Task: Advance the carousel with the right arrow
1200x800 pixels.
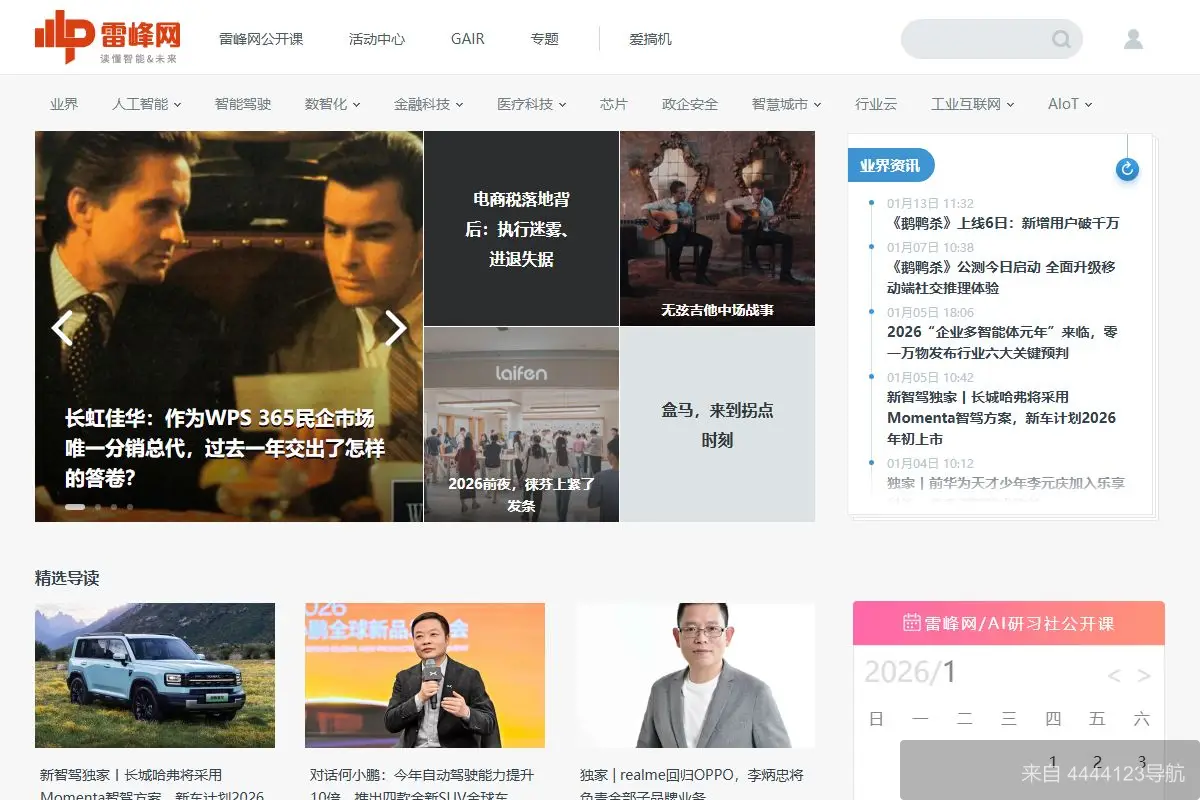Action: pyautogui.click(x=396, y=327)
